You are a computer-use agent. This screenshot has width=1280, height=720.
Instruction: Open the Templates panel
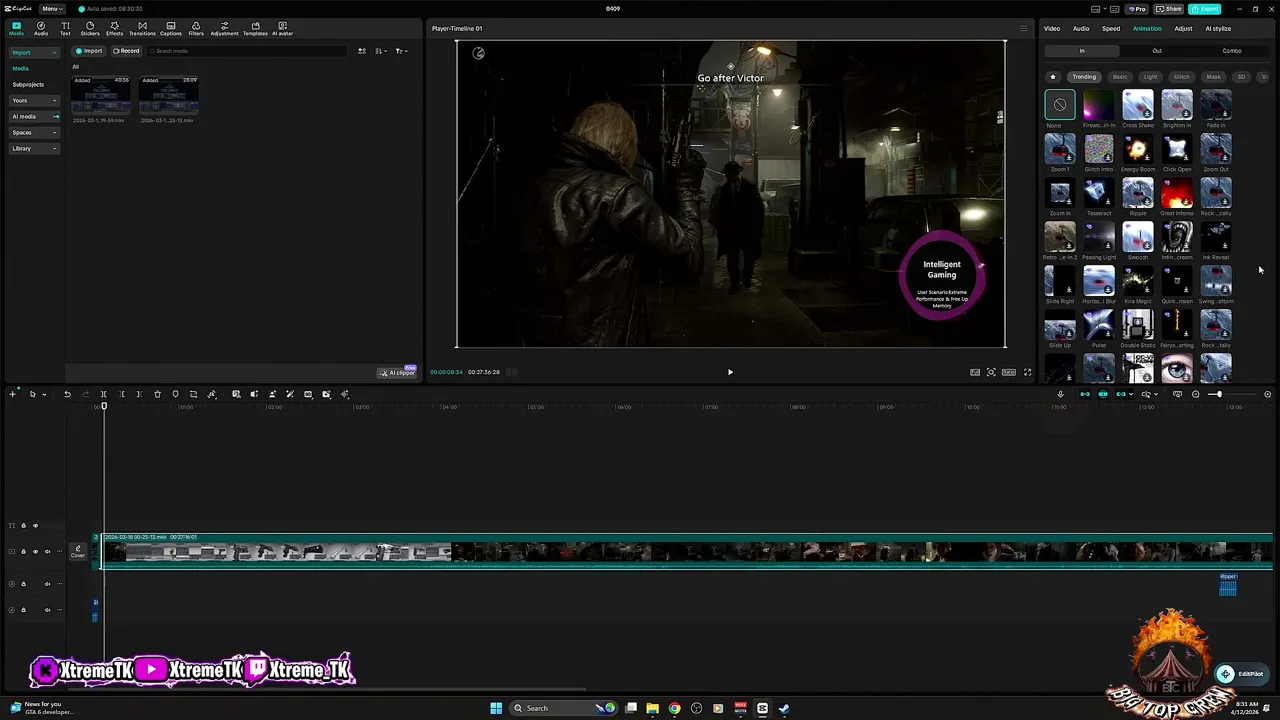[x=255, y=28]
